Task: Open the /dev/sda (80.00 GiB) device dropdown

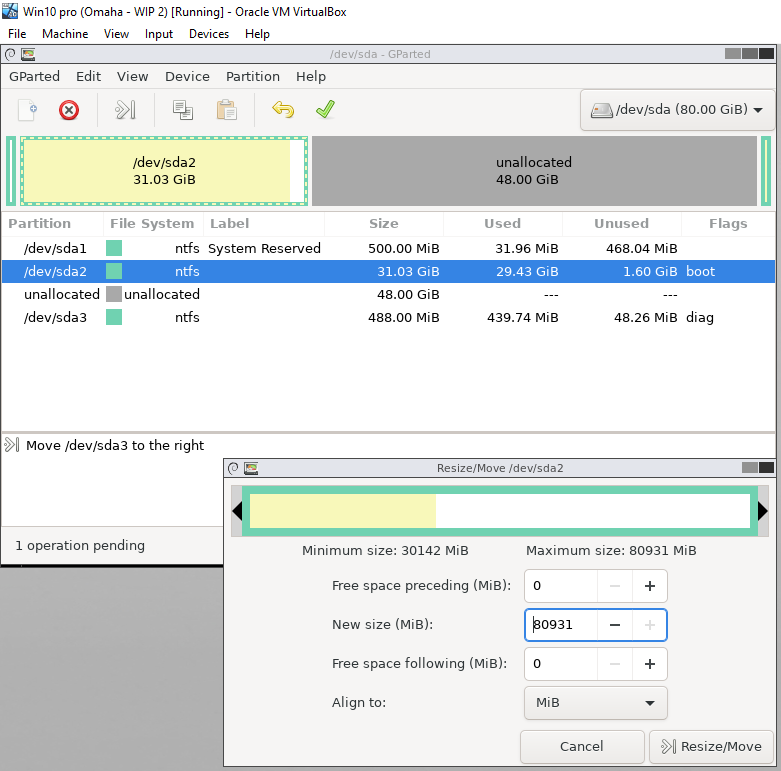Action: point(677,110)
